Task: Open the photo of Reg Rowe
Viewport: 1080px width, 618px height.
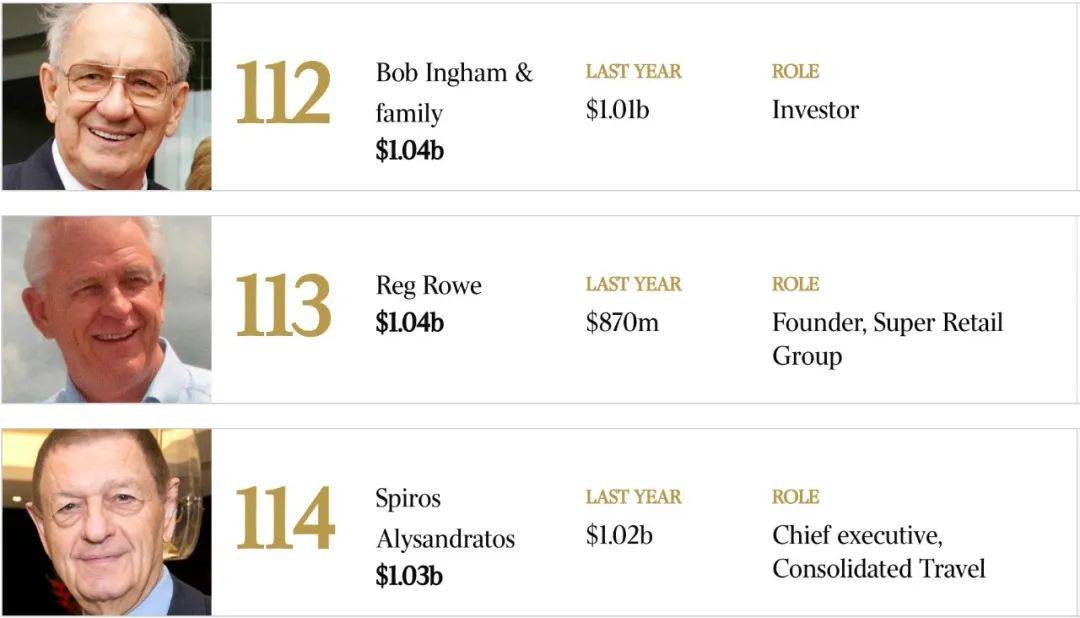Action: 107,309
